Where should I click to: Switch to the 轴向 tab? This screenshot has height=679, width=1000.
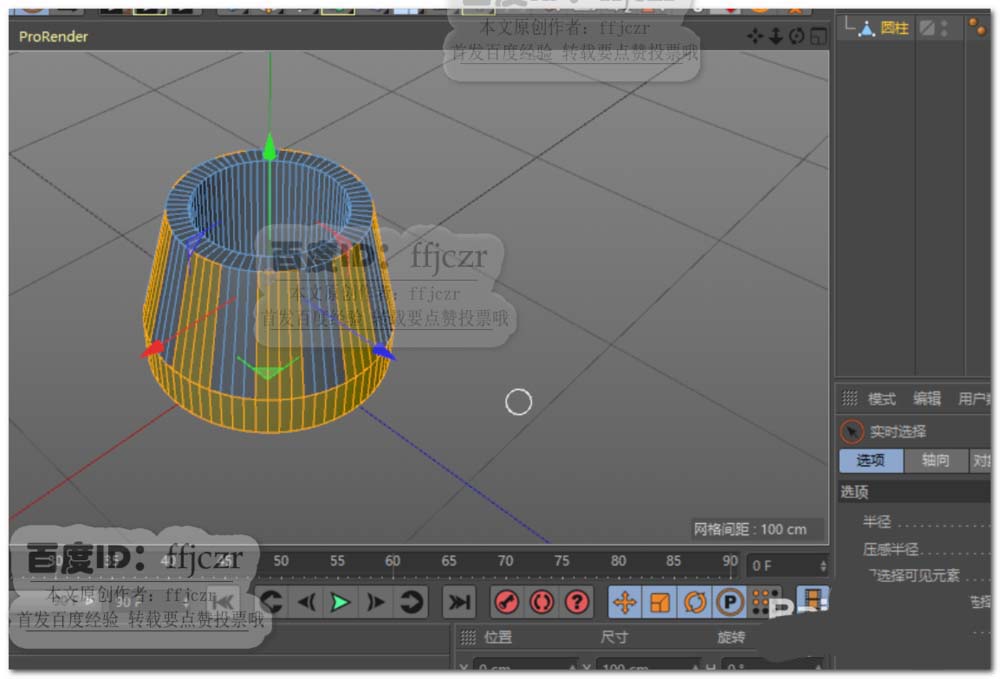click(935, 460)
